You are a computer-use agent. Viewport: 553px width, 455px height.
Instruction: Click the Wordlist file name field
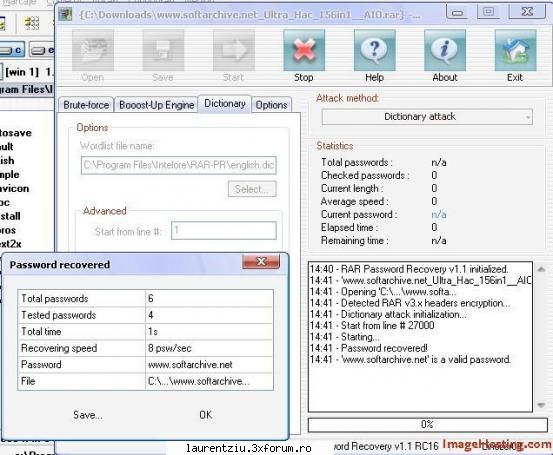pos(178,165)
